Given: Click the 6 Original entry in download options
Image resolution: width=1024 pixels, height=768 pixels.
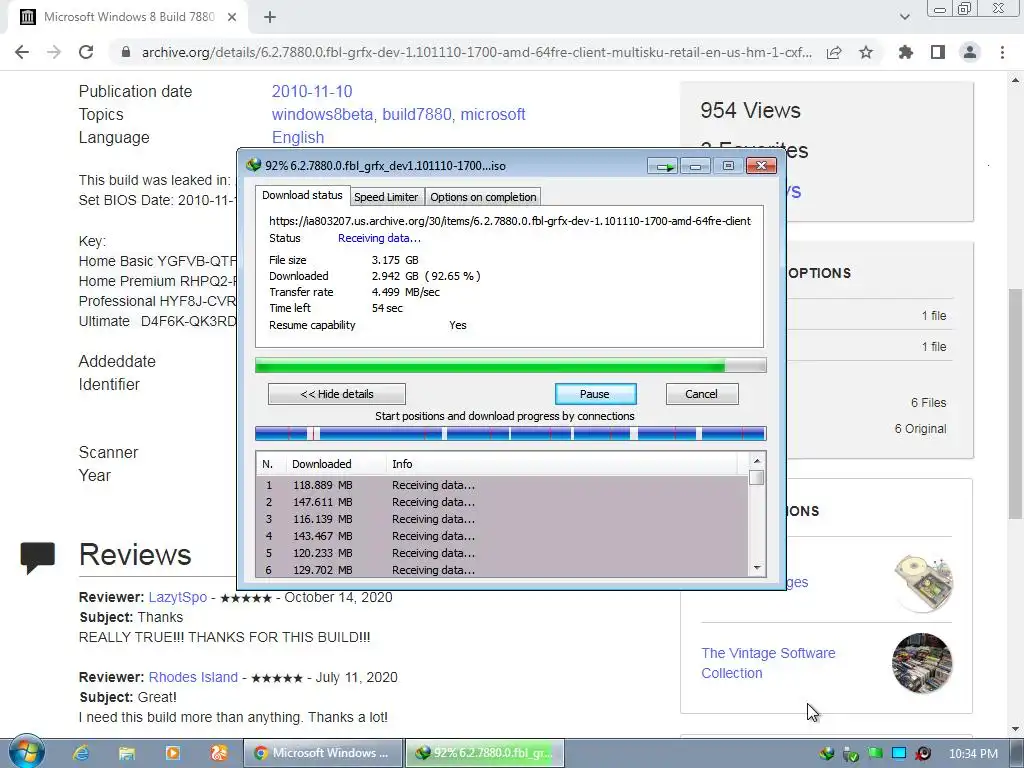Looking at the screenshot, I should tap(920, 429).
